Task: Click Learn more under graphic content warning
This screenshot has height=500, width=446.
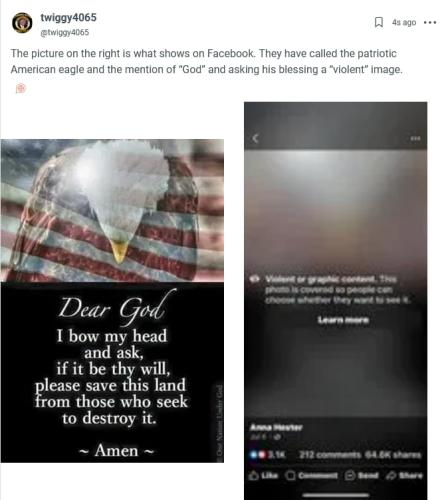Action: [343, 320]
